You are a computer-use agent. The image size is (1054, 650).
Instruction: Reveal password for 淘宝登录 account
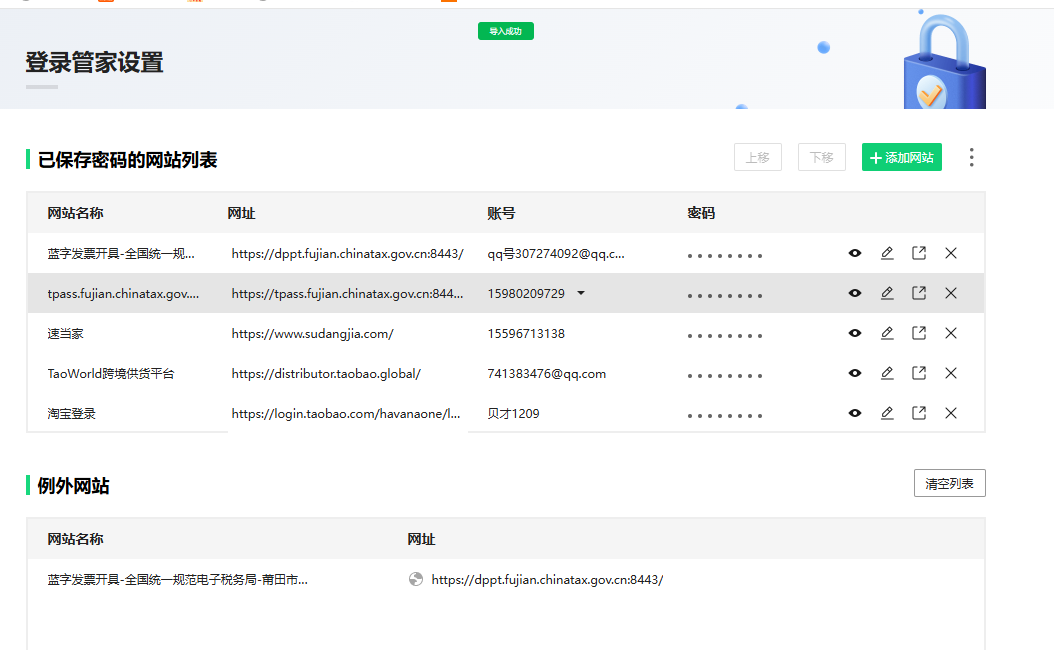(855, 413)
